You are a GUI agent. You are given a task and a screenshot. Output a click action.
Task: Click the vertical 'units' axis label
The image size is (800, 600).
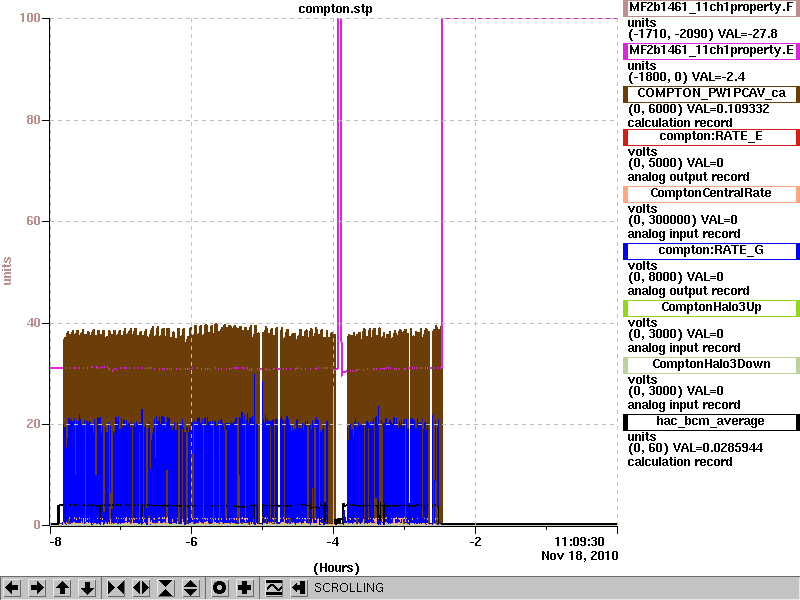coord(7,271)
